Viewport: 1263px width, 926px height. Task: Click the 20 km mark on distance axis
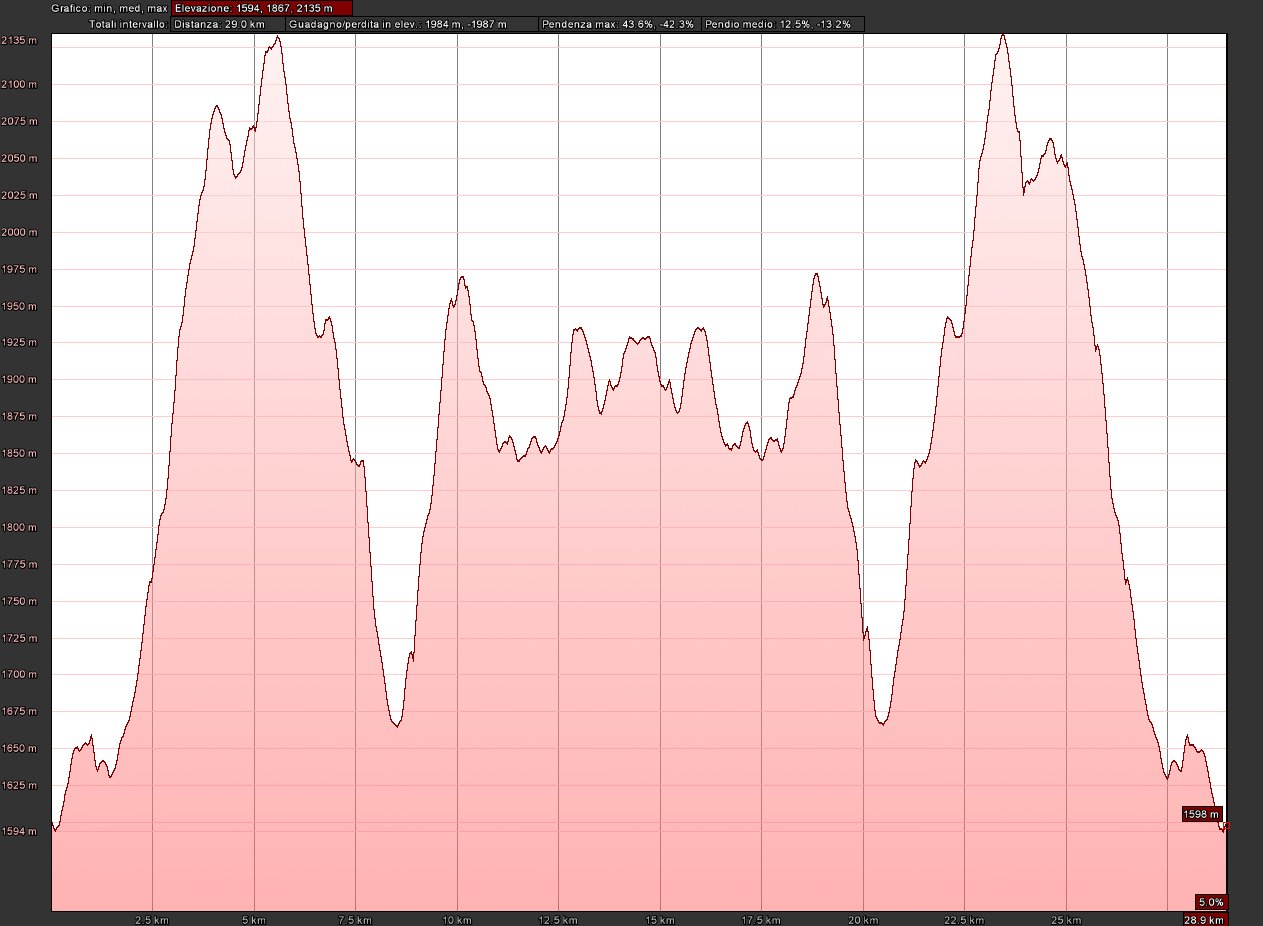863,918
